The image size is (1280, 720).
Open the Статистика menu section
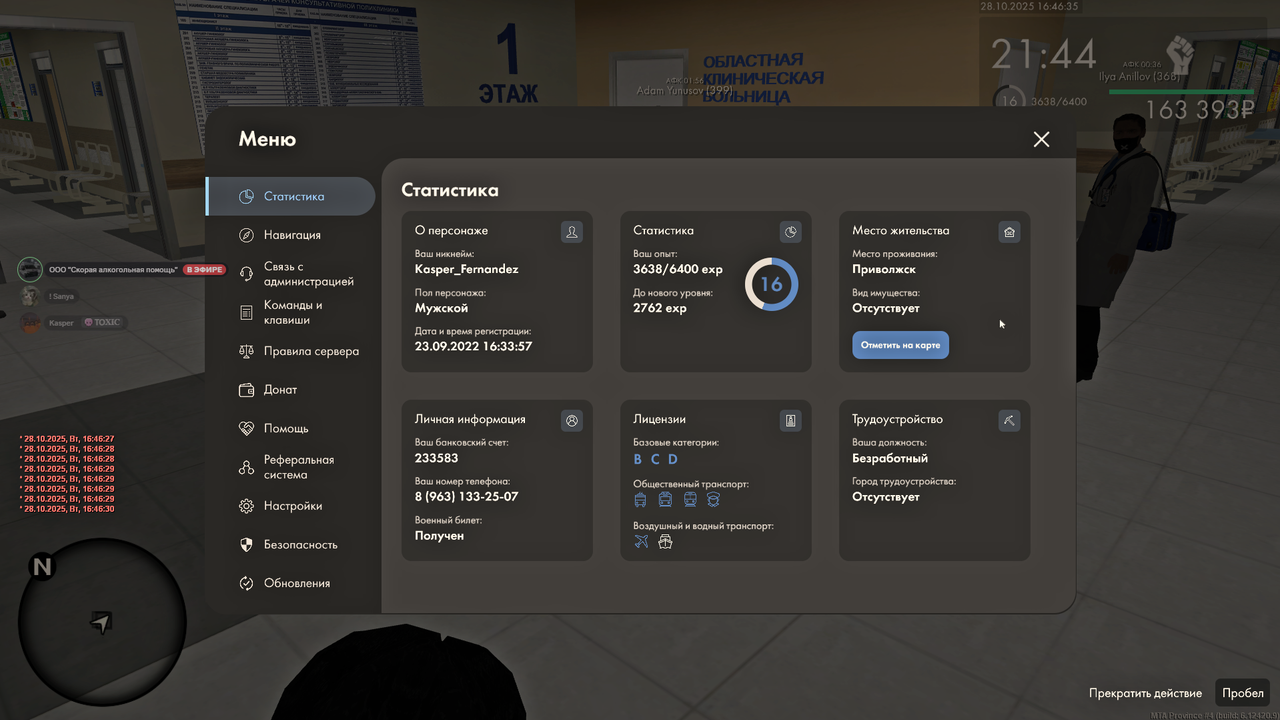(291, 196)
